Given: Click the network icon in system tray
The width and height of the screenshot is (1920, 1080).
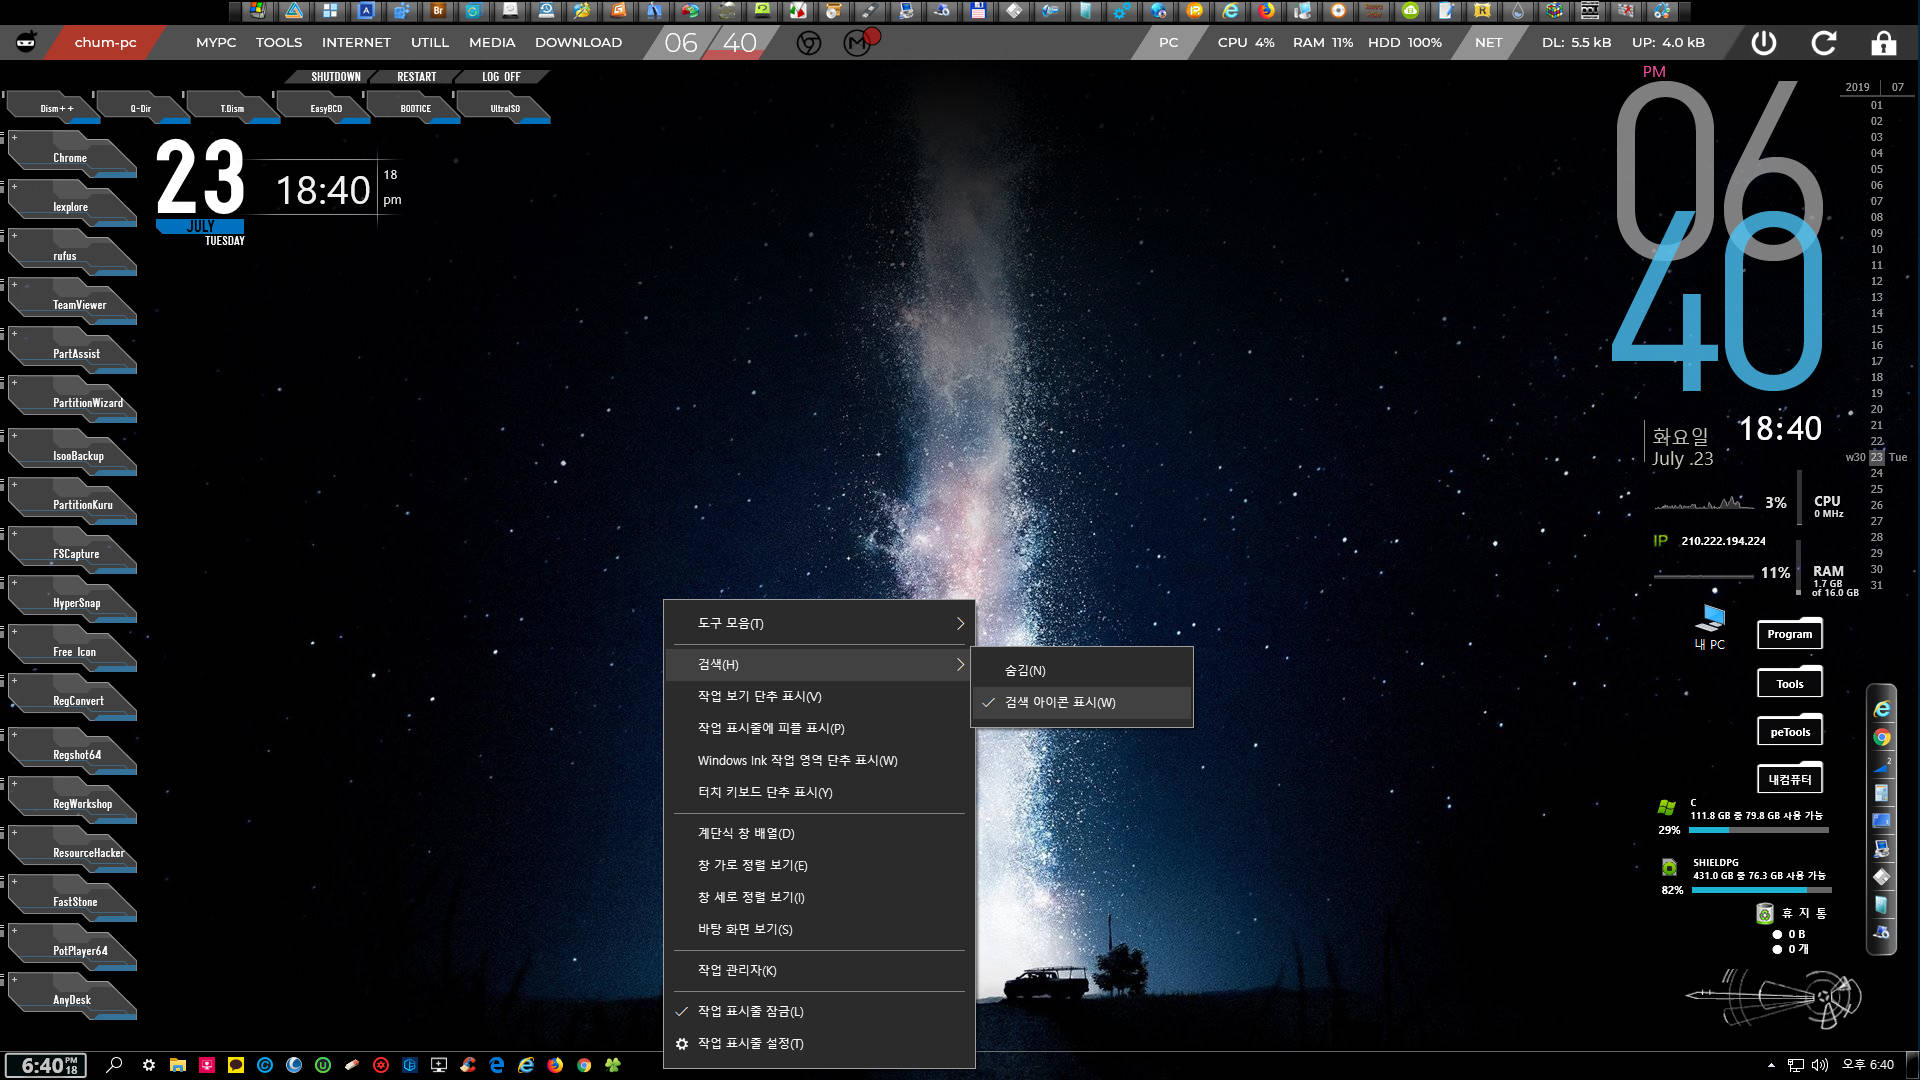Looking at the screenshot, I should coord(1796,1065).
